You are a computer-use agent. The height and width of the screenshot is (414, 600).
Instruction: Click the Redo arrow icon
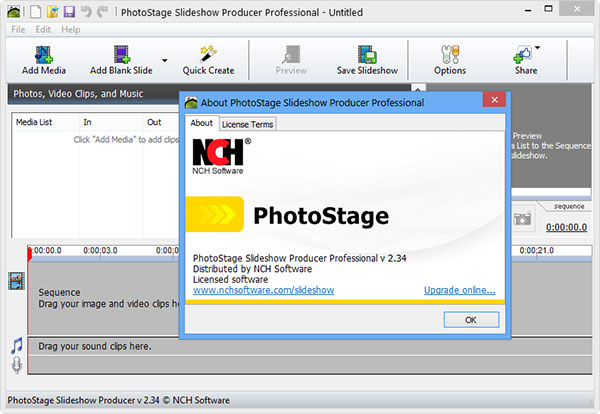tap(102, 12)
